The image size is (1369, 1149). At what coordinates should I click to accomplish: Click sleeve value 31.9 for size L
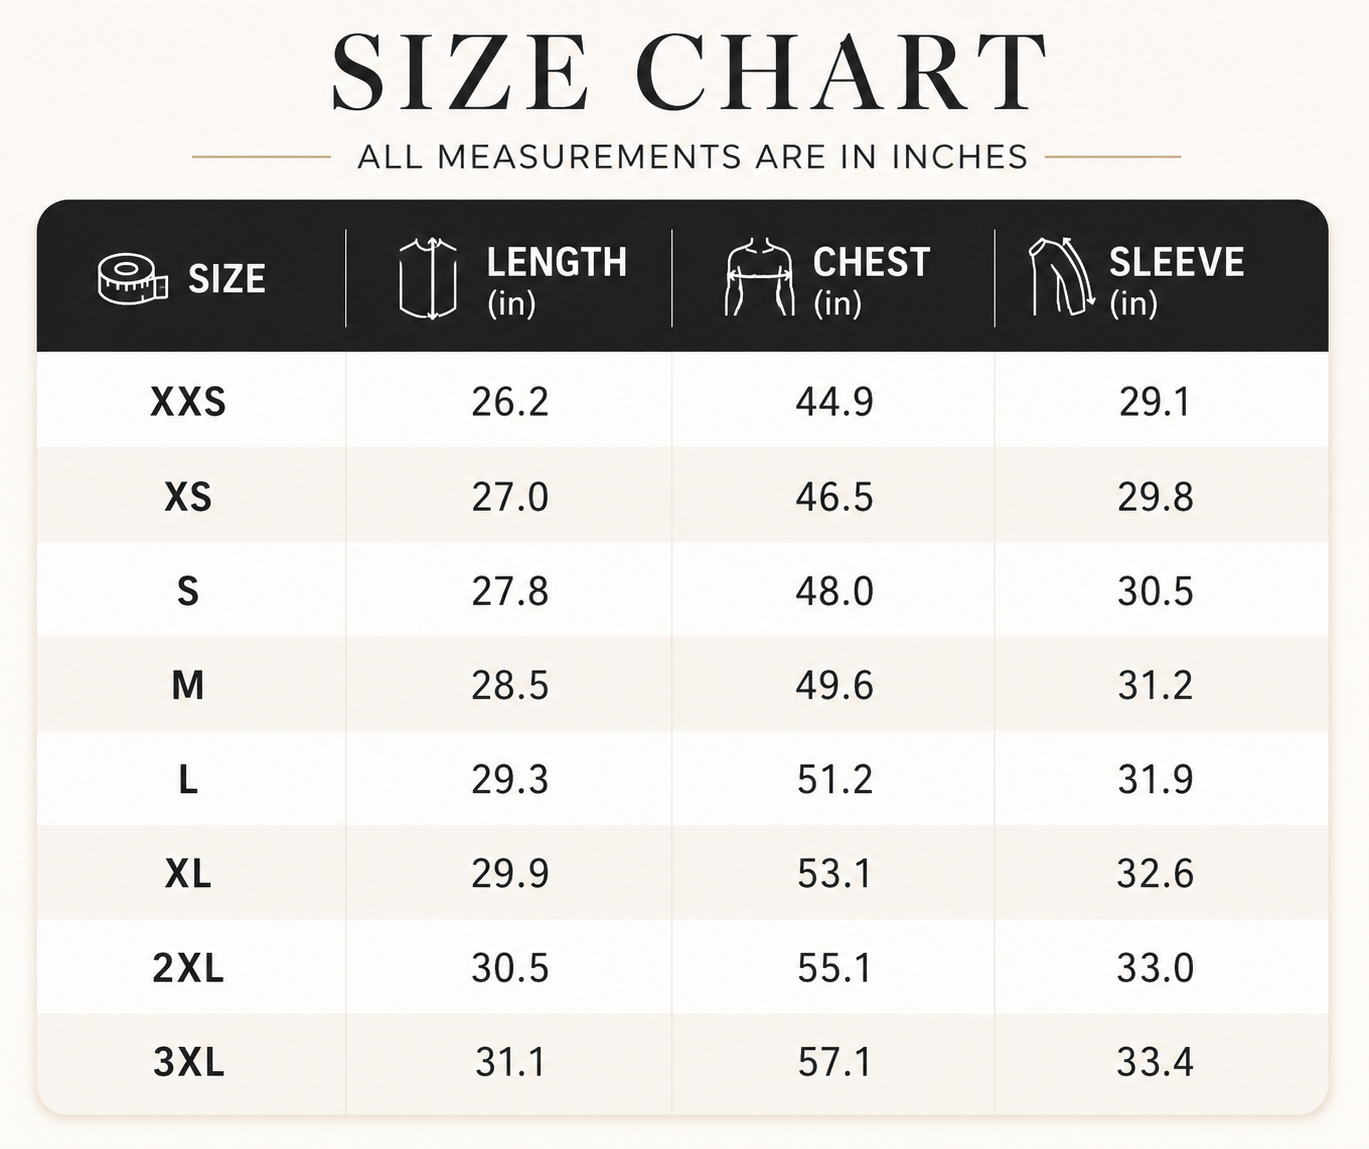(1155, 779)
